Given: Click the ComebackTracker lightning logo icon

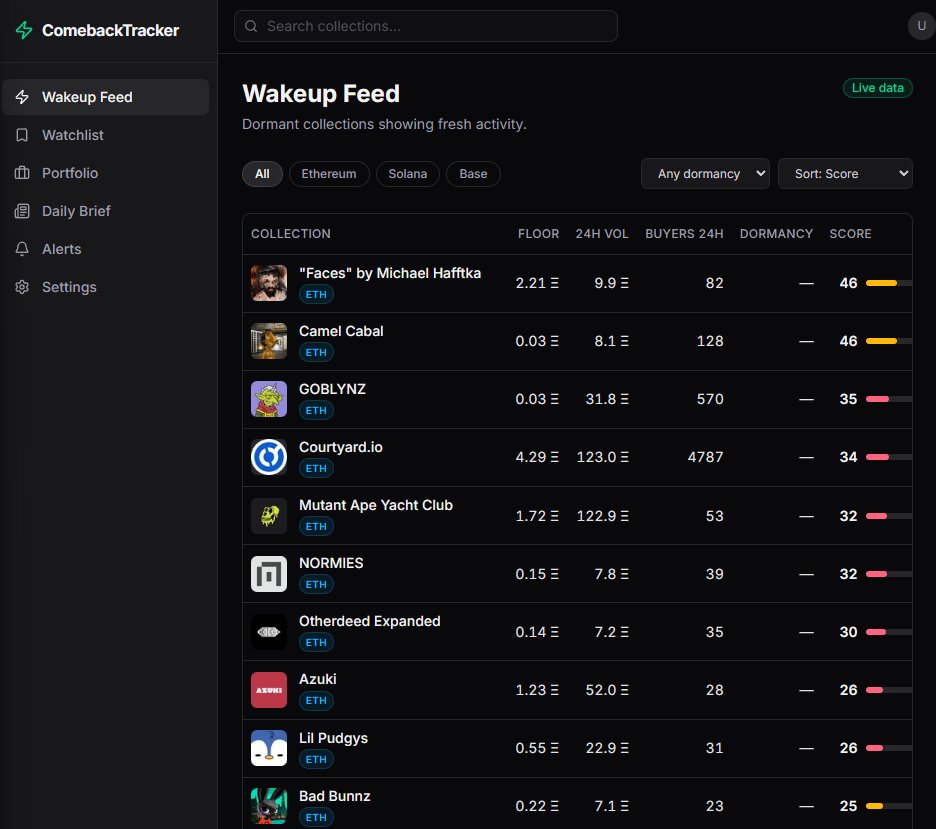Looking at the screenshot, I should point(24,30).
